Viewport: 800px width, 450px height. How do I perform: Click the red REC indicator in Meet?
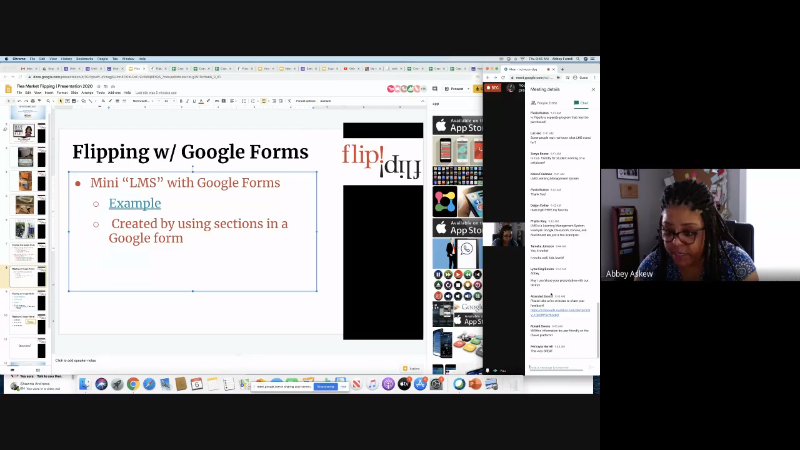[493, 88]
